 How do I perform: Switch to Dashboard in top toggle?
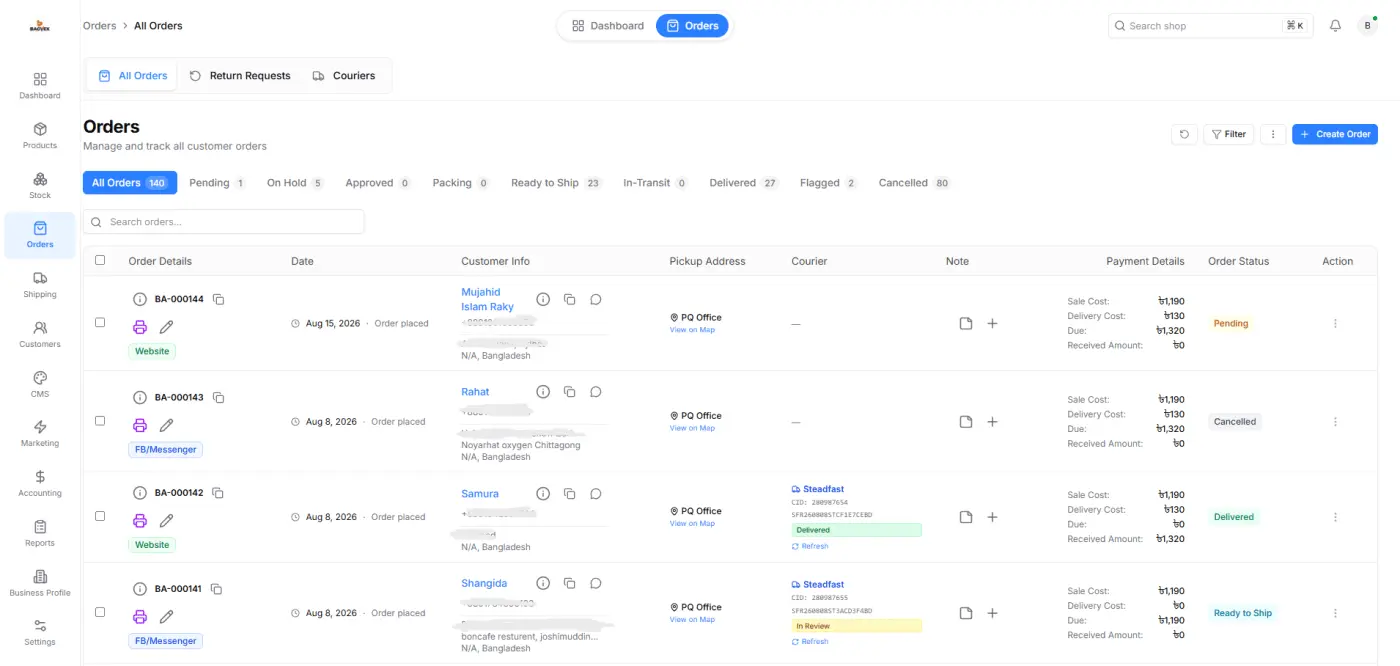coord(608,26)
